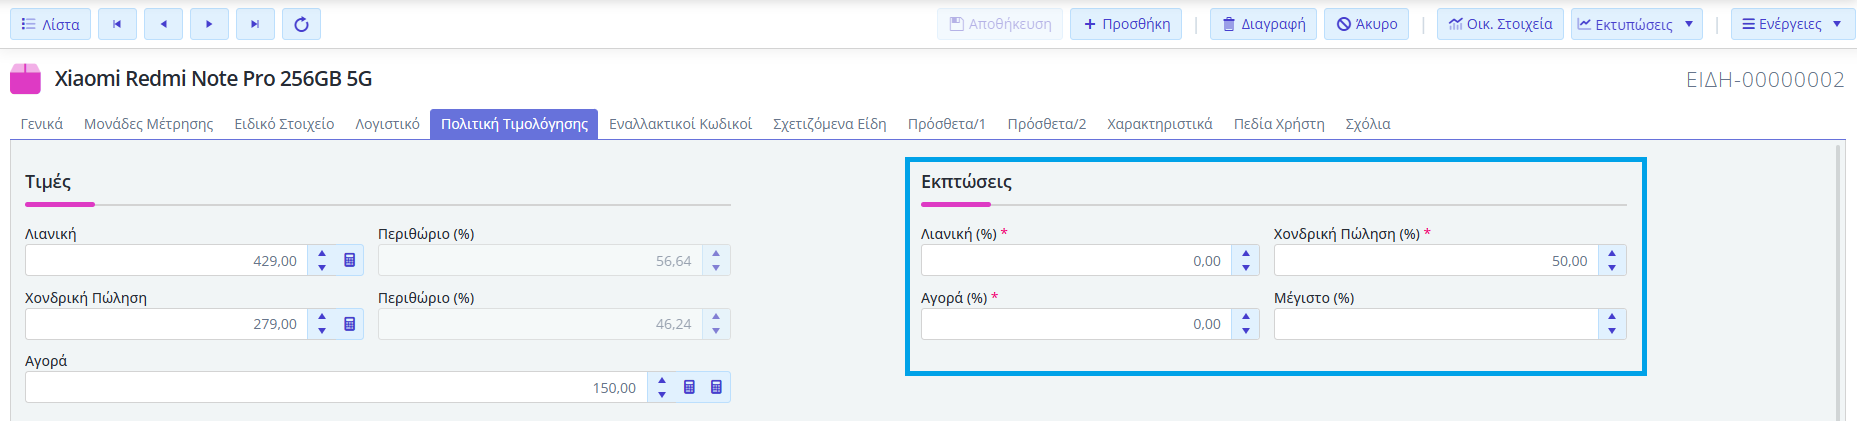Open the Σχόλια tab

(1368, 124)
